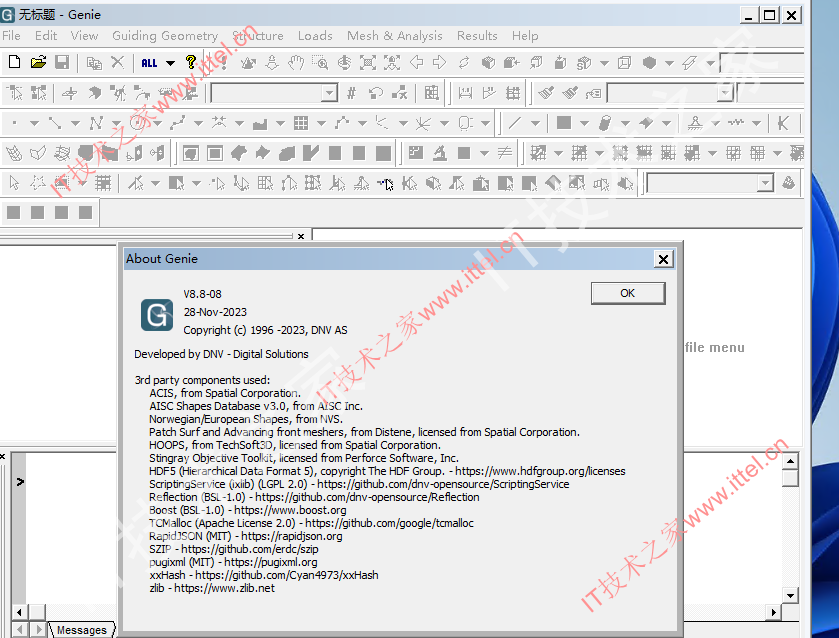839x638 pixels.
Task: Select the zigzag spring tool
Action: click(x=736, y=123)
